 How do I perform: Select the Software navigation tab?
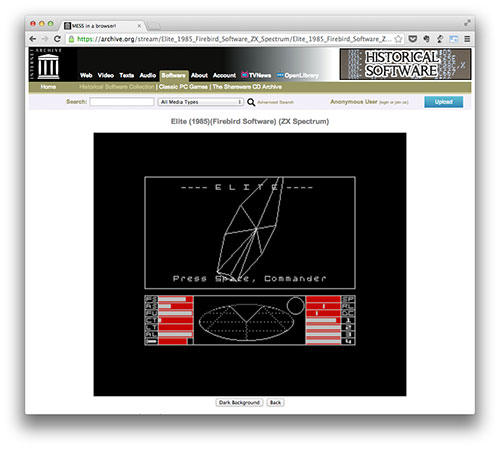[174, 76]
